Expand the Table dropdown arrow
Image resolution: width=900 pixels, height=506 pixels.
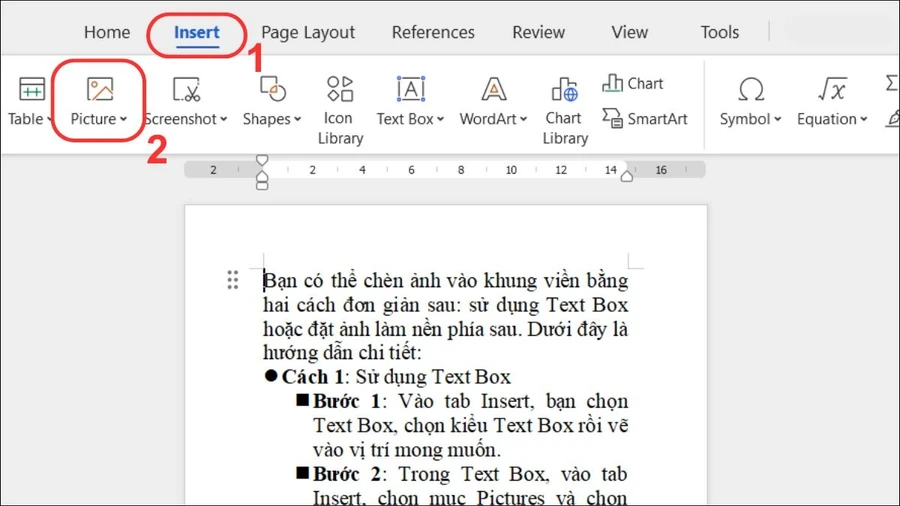pos(50,119)
